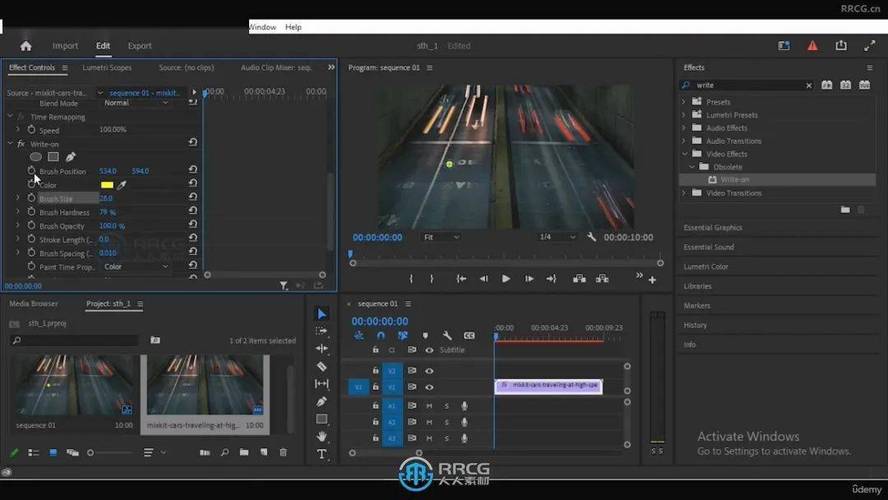Choose the Type tool

[x=321, y=454]
